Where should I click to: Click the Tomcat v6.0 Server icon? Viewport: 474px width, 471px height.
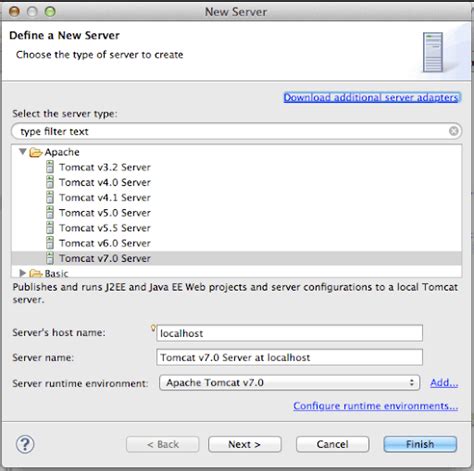[x=50, y=243]
